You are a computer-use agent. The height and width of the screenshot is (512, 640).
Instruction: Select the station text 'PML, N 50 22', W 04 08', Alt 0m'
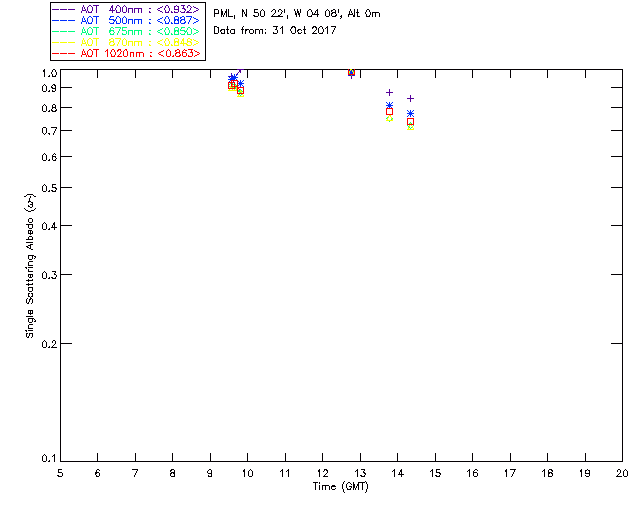297,14
